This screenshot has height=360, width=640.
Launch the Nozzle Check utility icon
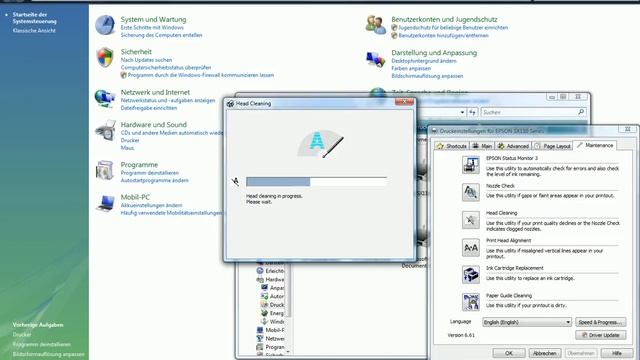click(x=471, y=192)
